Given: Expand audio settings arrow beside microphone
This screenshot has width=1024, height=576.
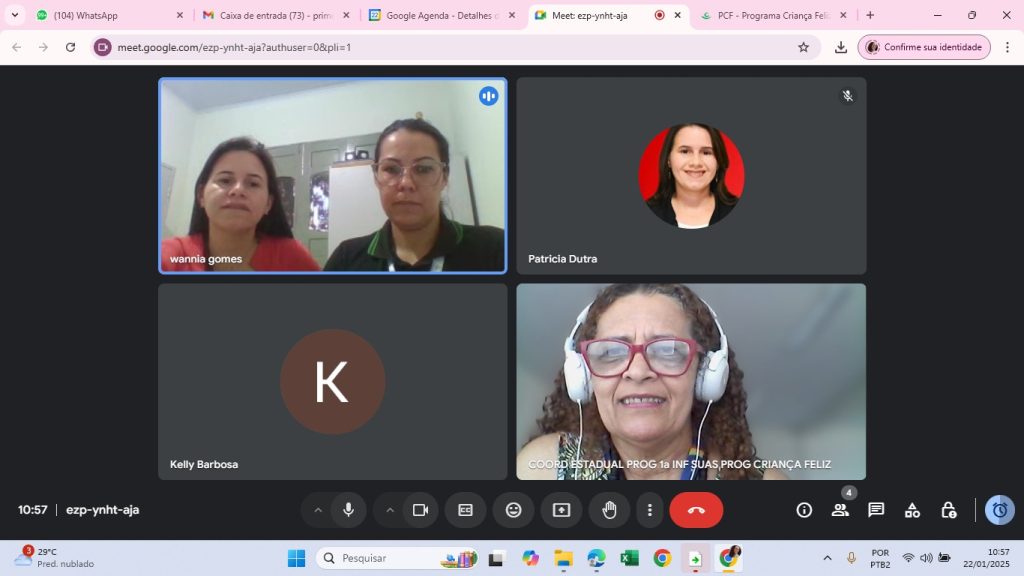Looking at the screenshot, I should (x=318, y=510).
